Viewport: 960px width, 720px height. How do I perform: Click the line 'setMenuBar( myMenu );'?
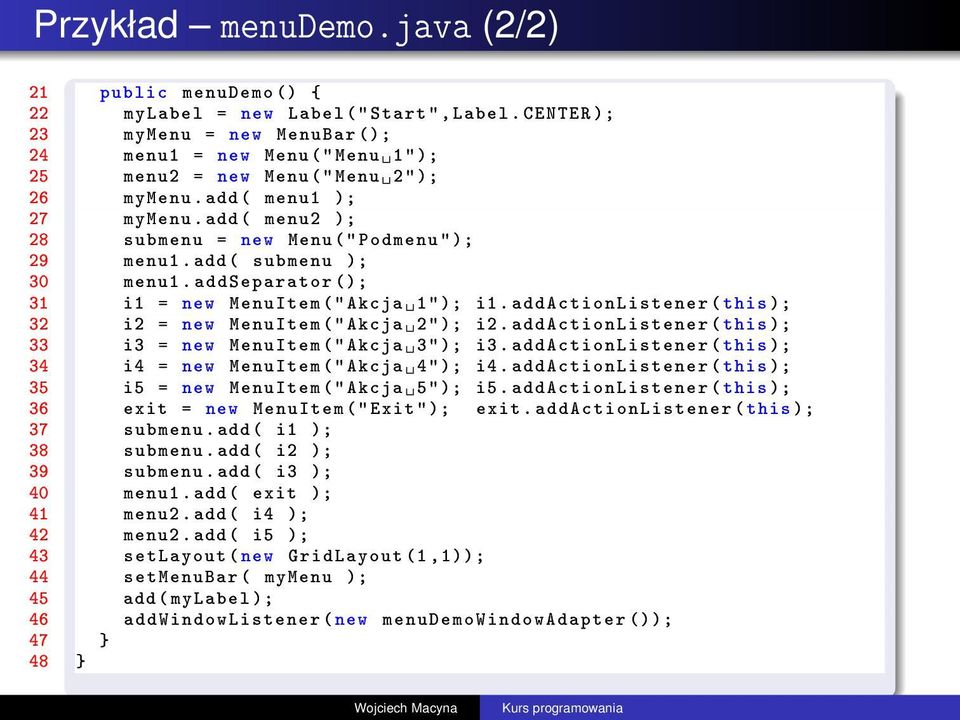pos(245,577)
